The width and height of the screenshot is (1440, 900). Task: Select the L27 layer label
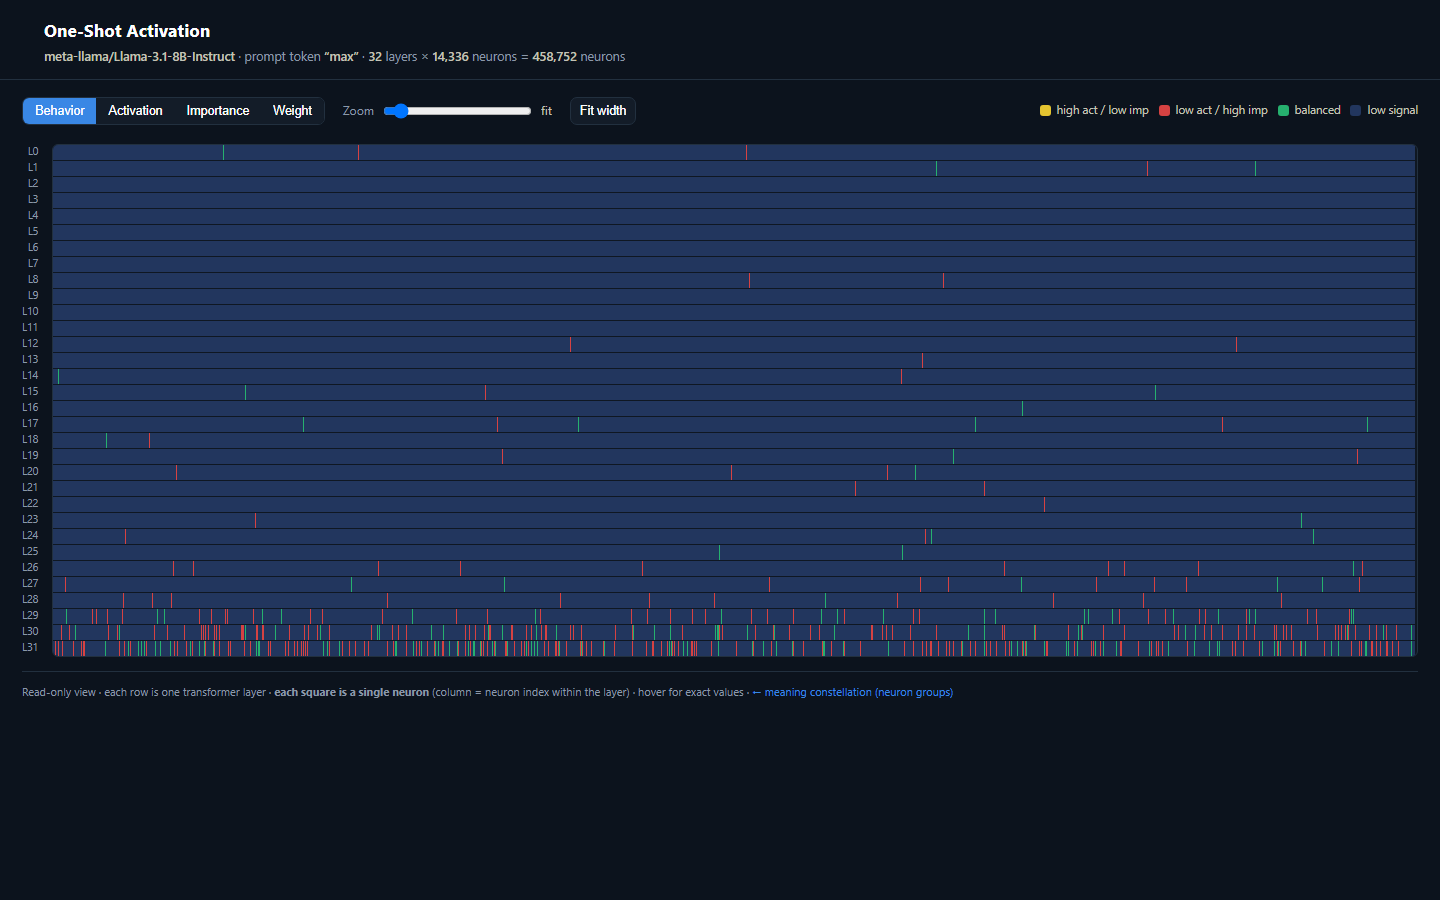pyautogui.click(x=30, y=584)
